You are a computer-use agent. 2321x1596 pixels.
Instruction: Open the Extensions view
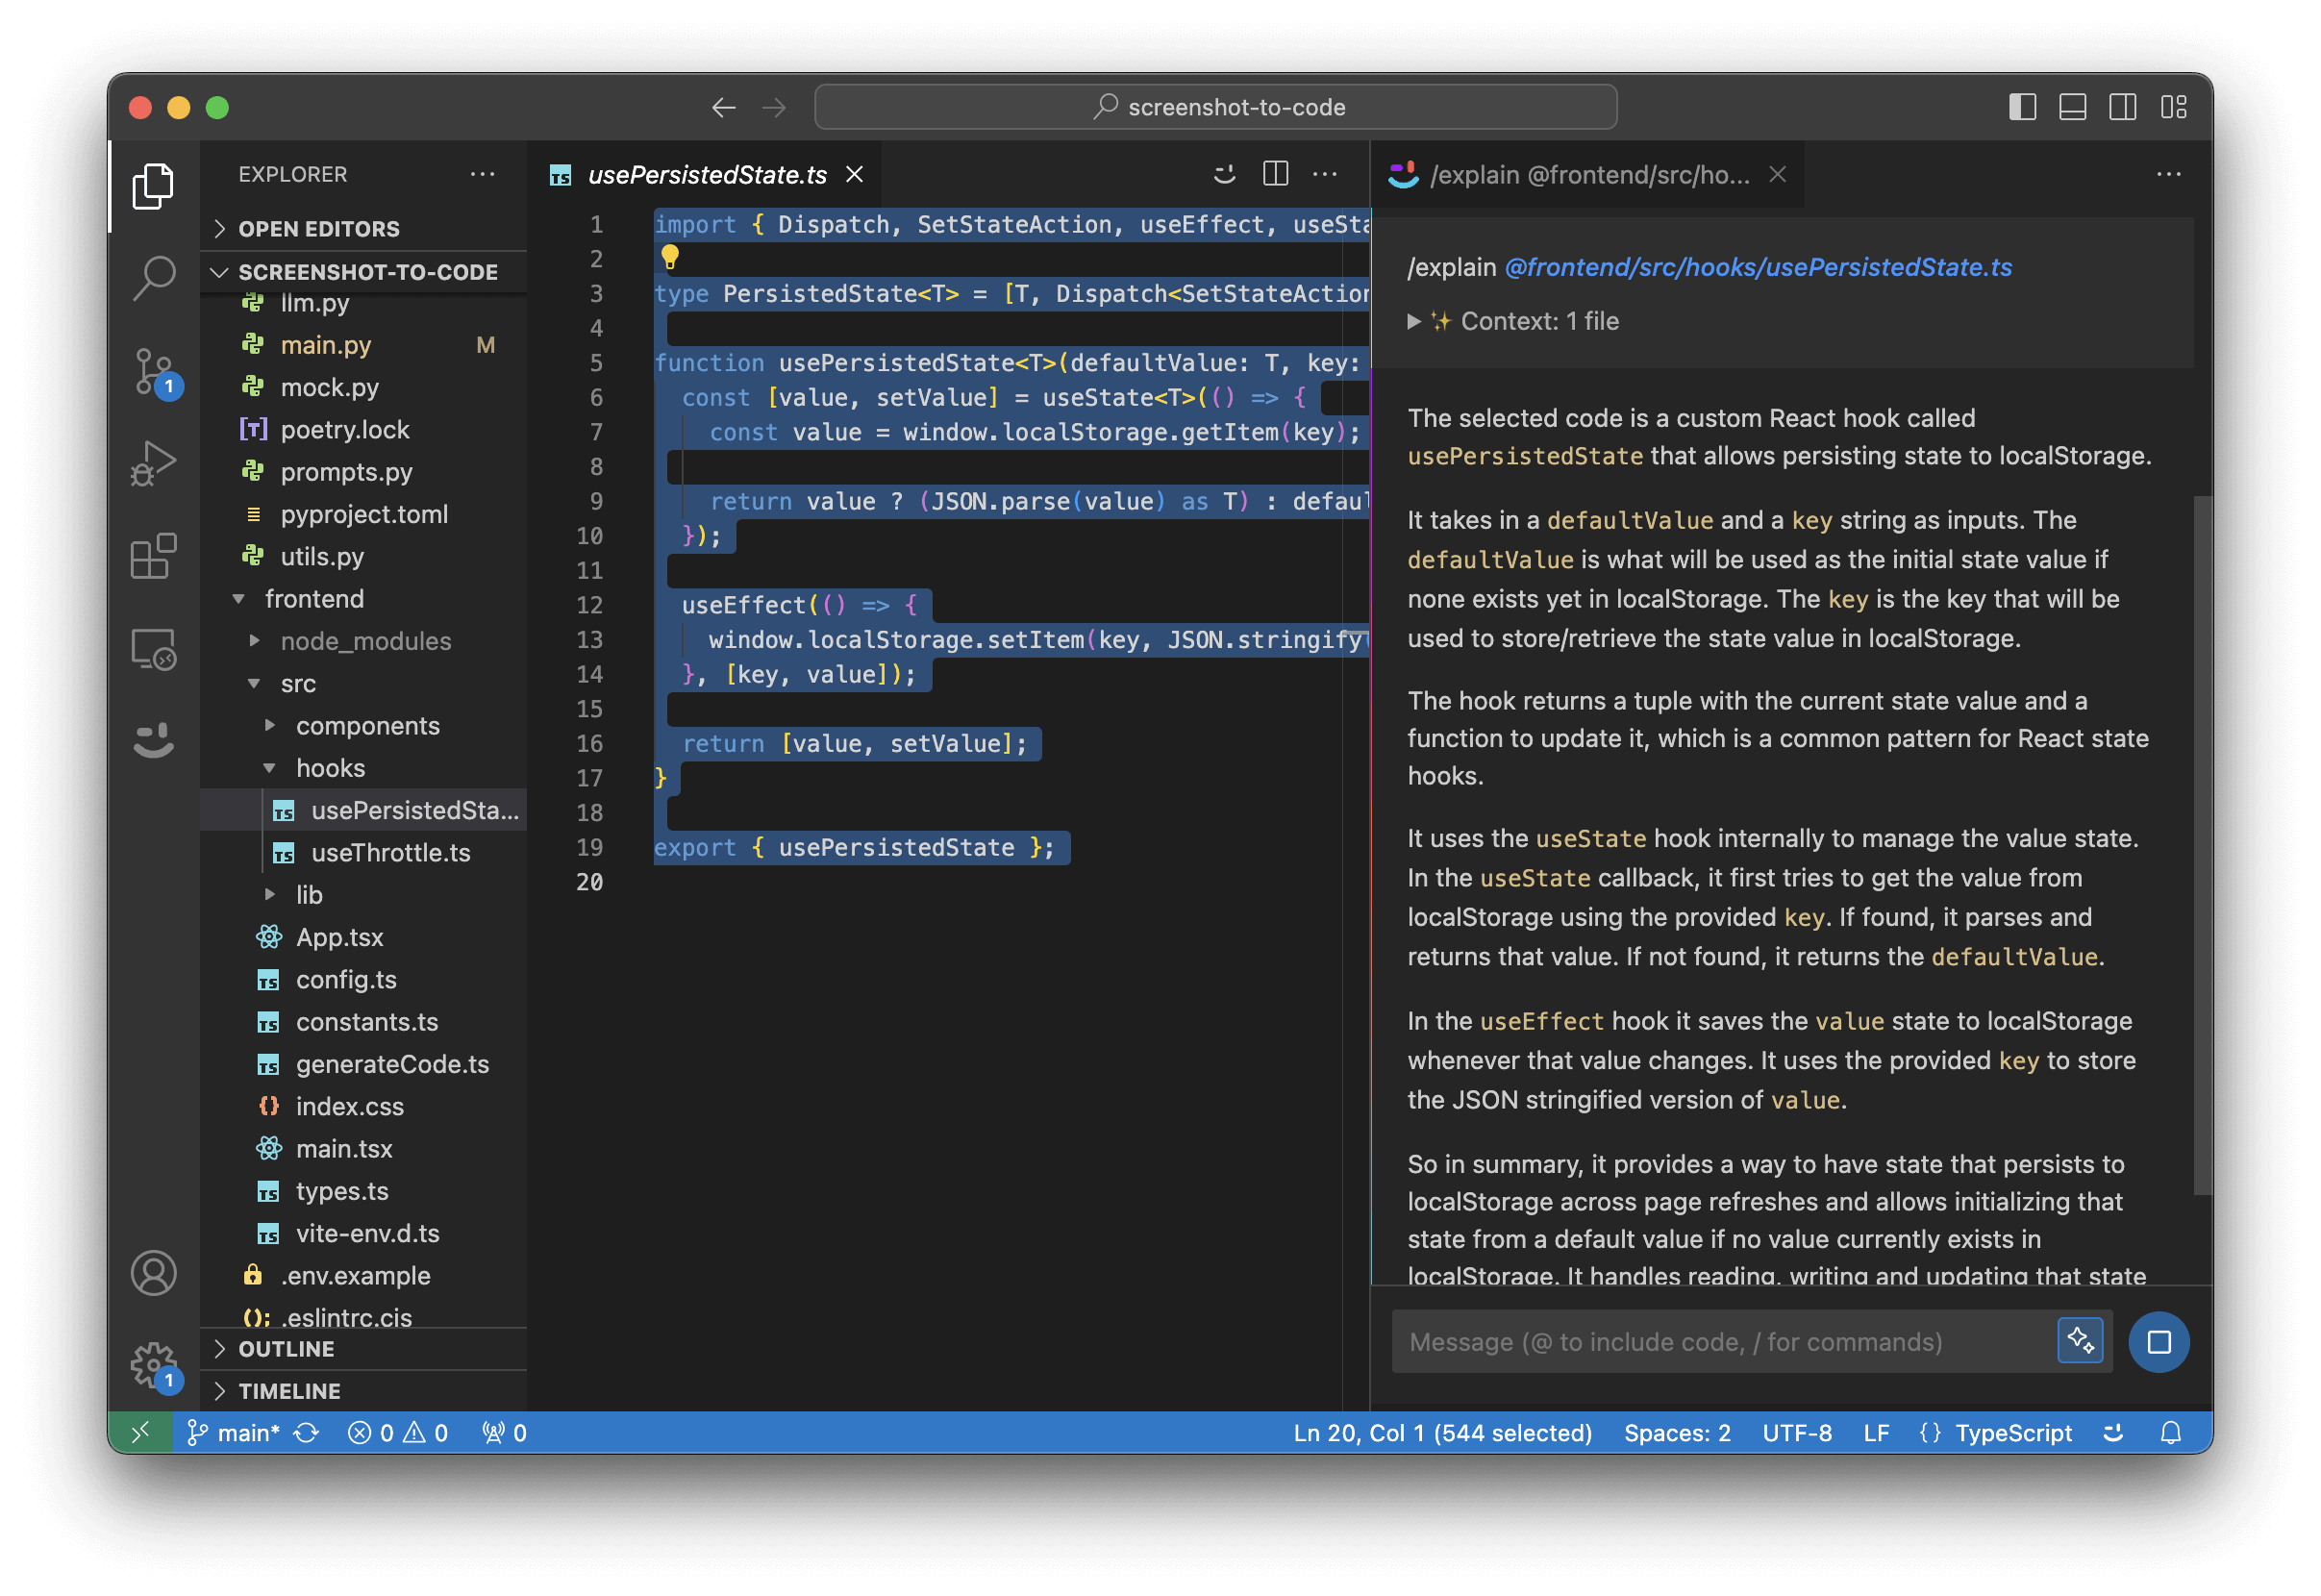[153, 556]
